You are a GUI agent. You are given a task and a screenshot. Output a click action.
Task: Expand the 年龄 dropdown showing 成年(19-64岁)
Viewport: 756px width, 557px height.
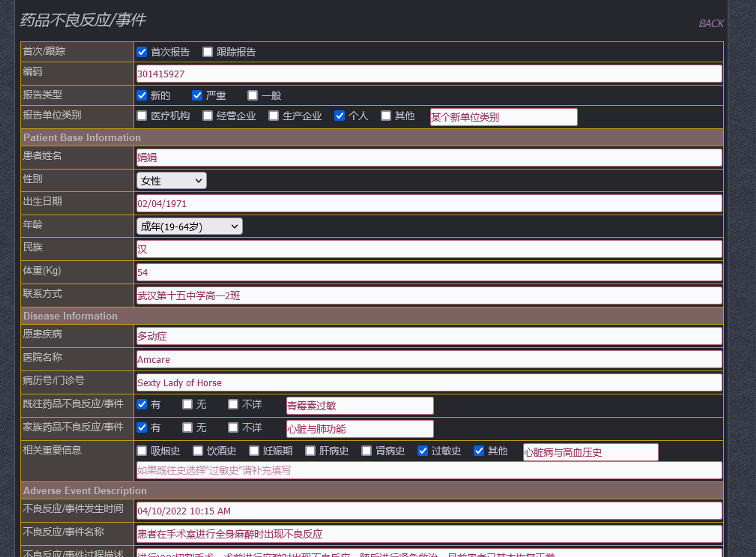pos(189,227)
